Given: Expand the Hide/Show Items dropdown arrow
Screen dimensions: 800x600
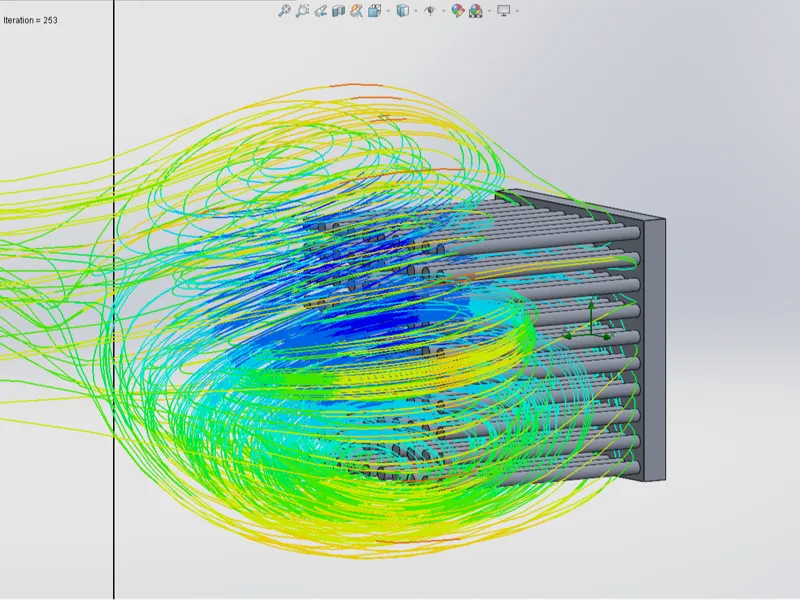Looking at the screenshot, I should coord(443,11).
